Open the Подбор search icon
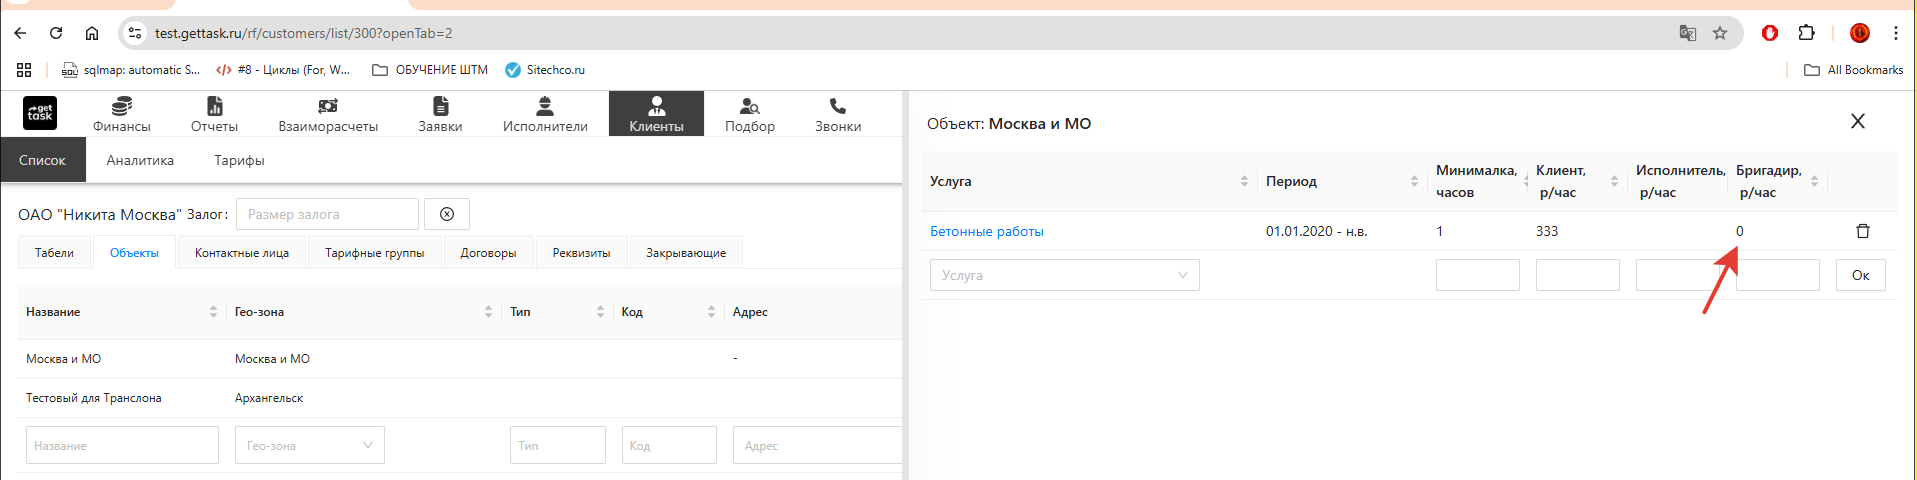This screenshot has width=1917, height=480. click(750, 107)
